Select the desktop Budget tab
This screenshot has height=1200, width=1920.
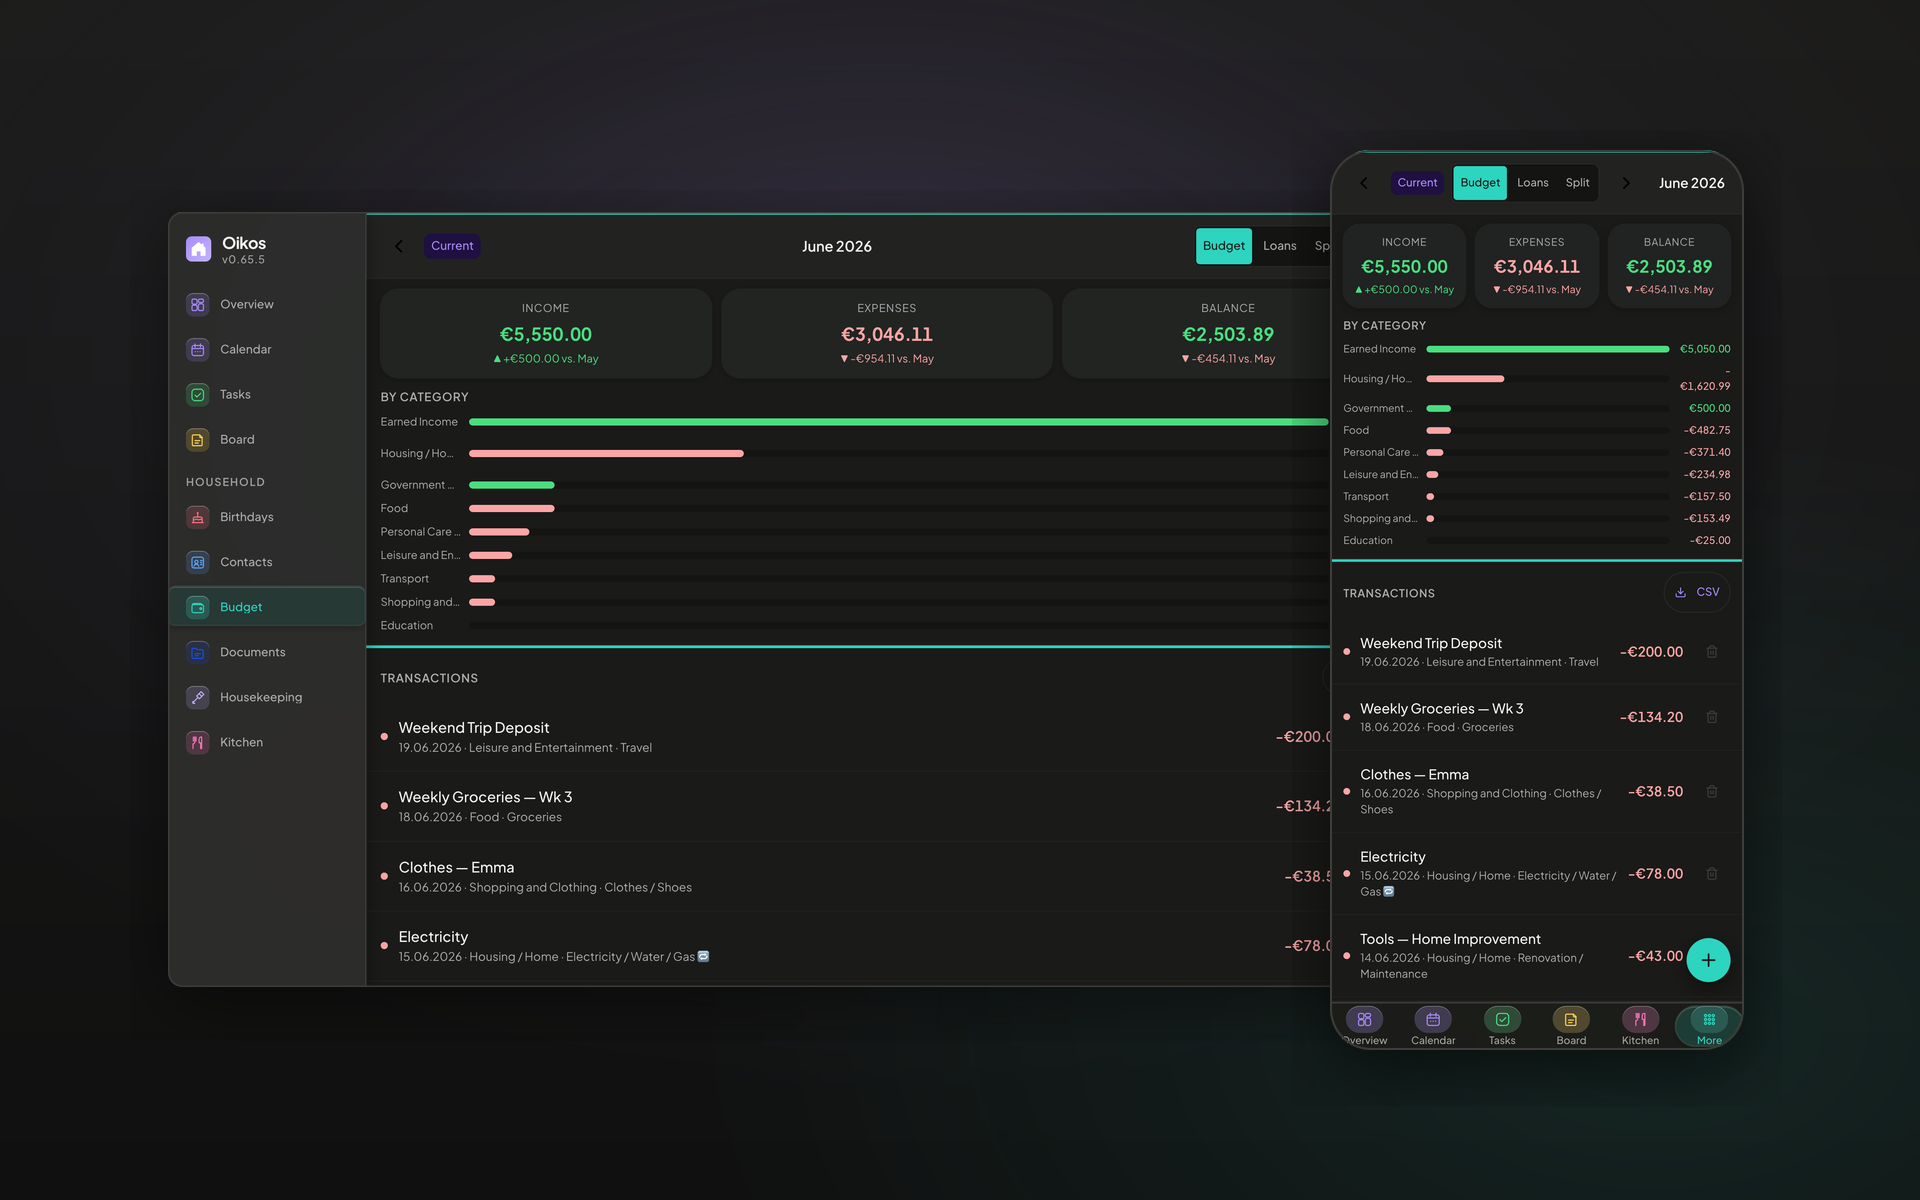tap(1223, 246)
